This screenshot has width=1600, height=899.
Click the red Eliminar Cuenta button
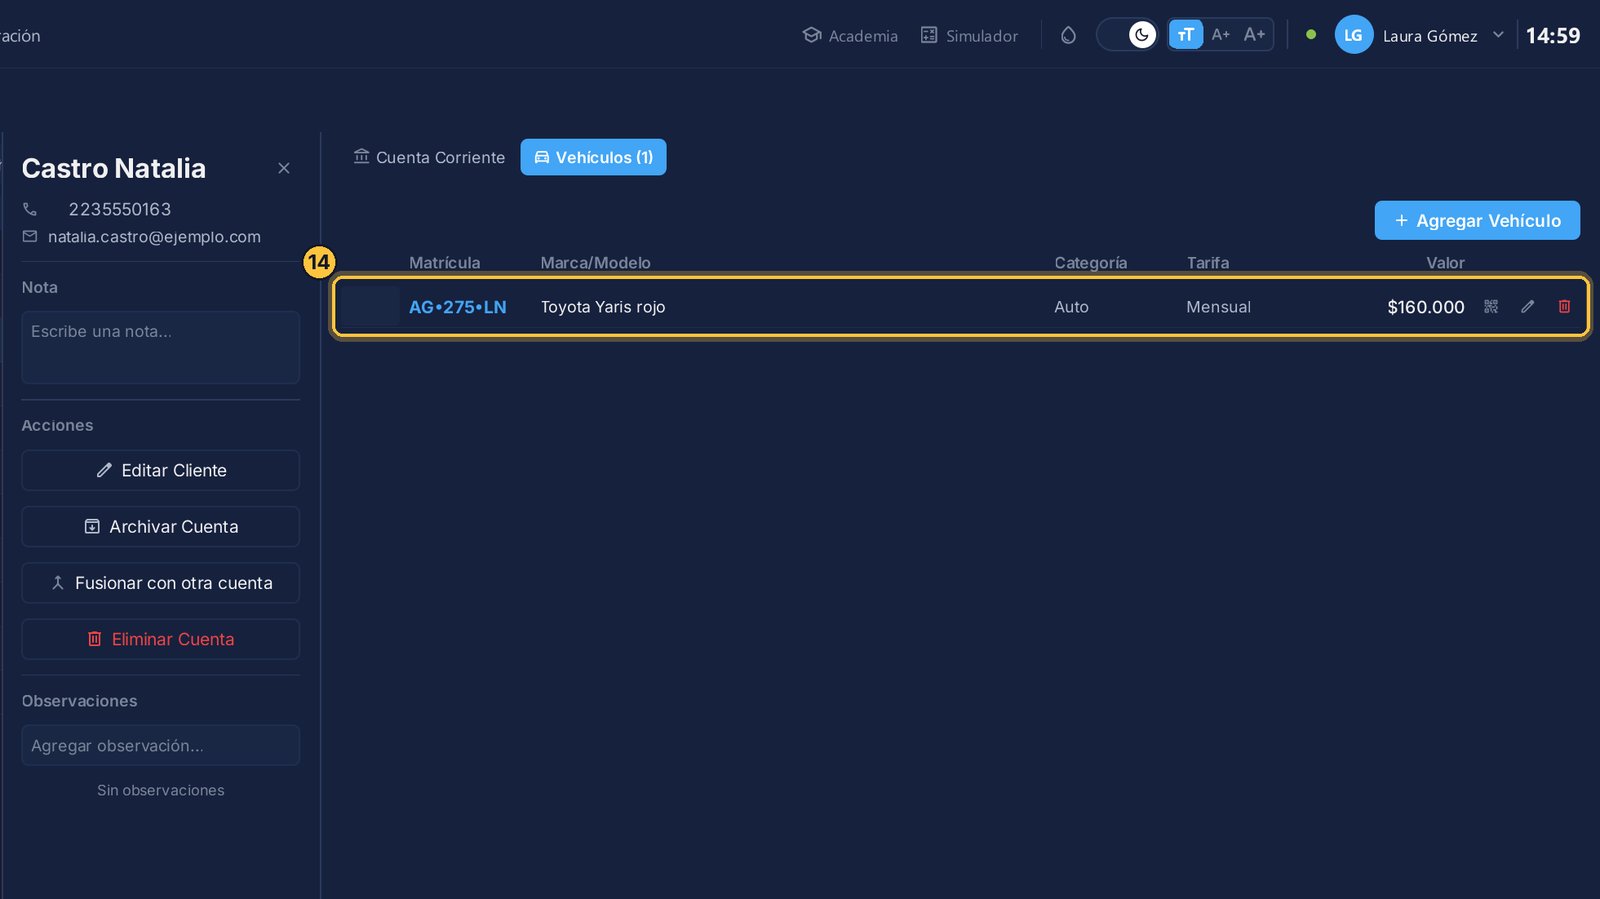[x=161, y=639]
